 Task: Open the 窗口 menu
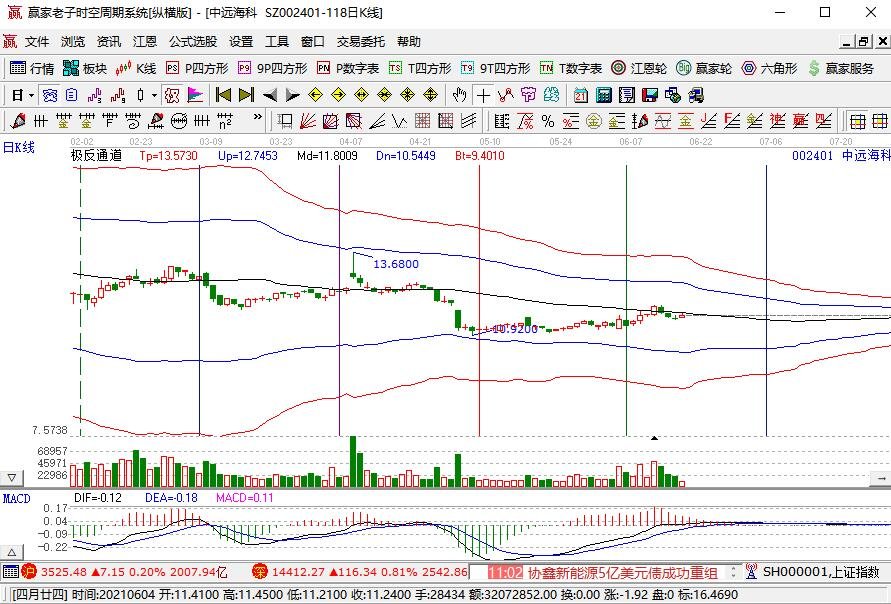pyautogui.click(x=313, y=41)
